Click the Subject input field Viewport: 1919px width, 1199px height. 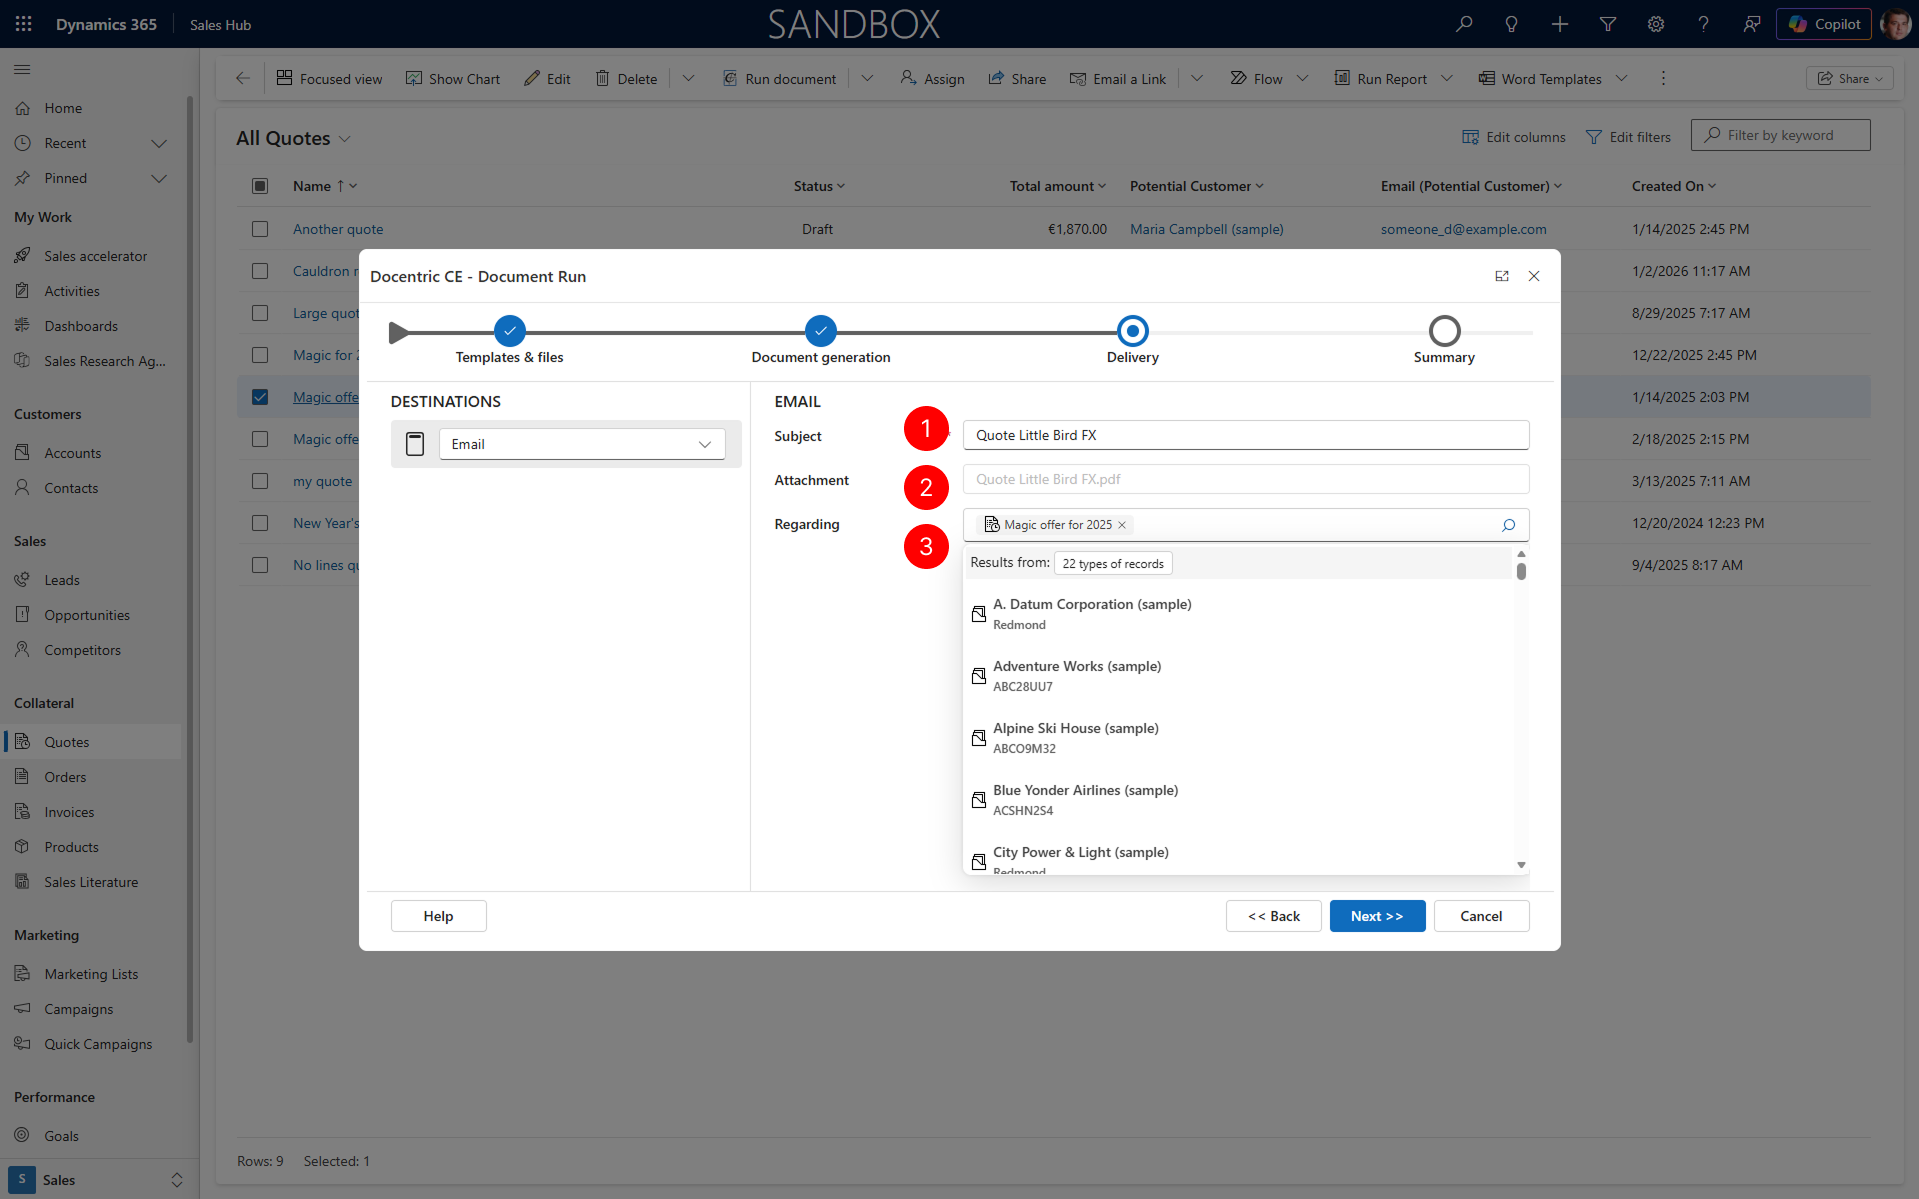[1246, 435]
